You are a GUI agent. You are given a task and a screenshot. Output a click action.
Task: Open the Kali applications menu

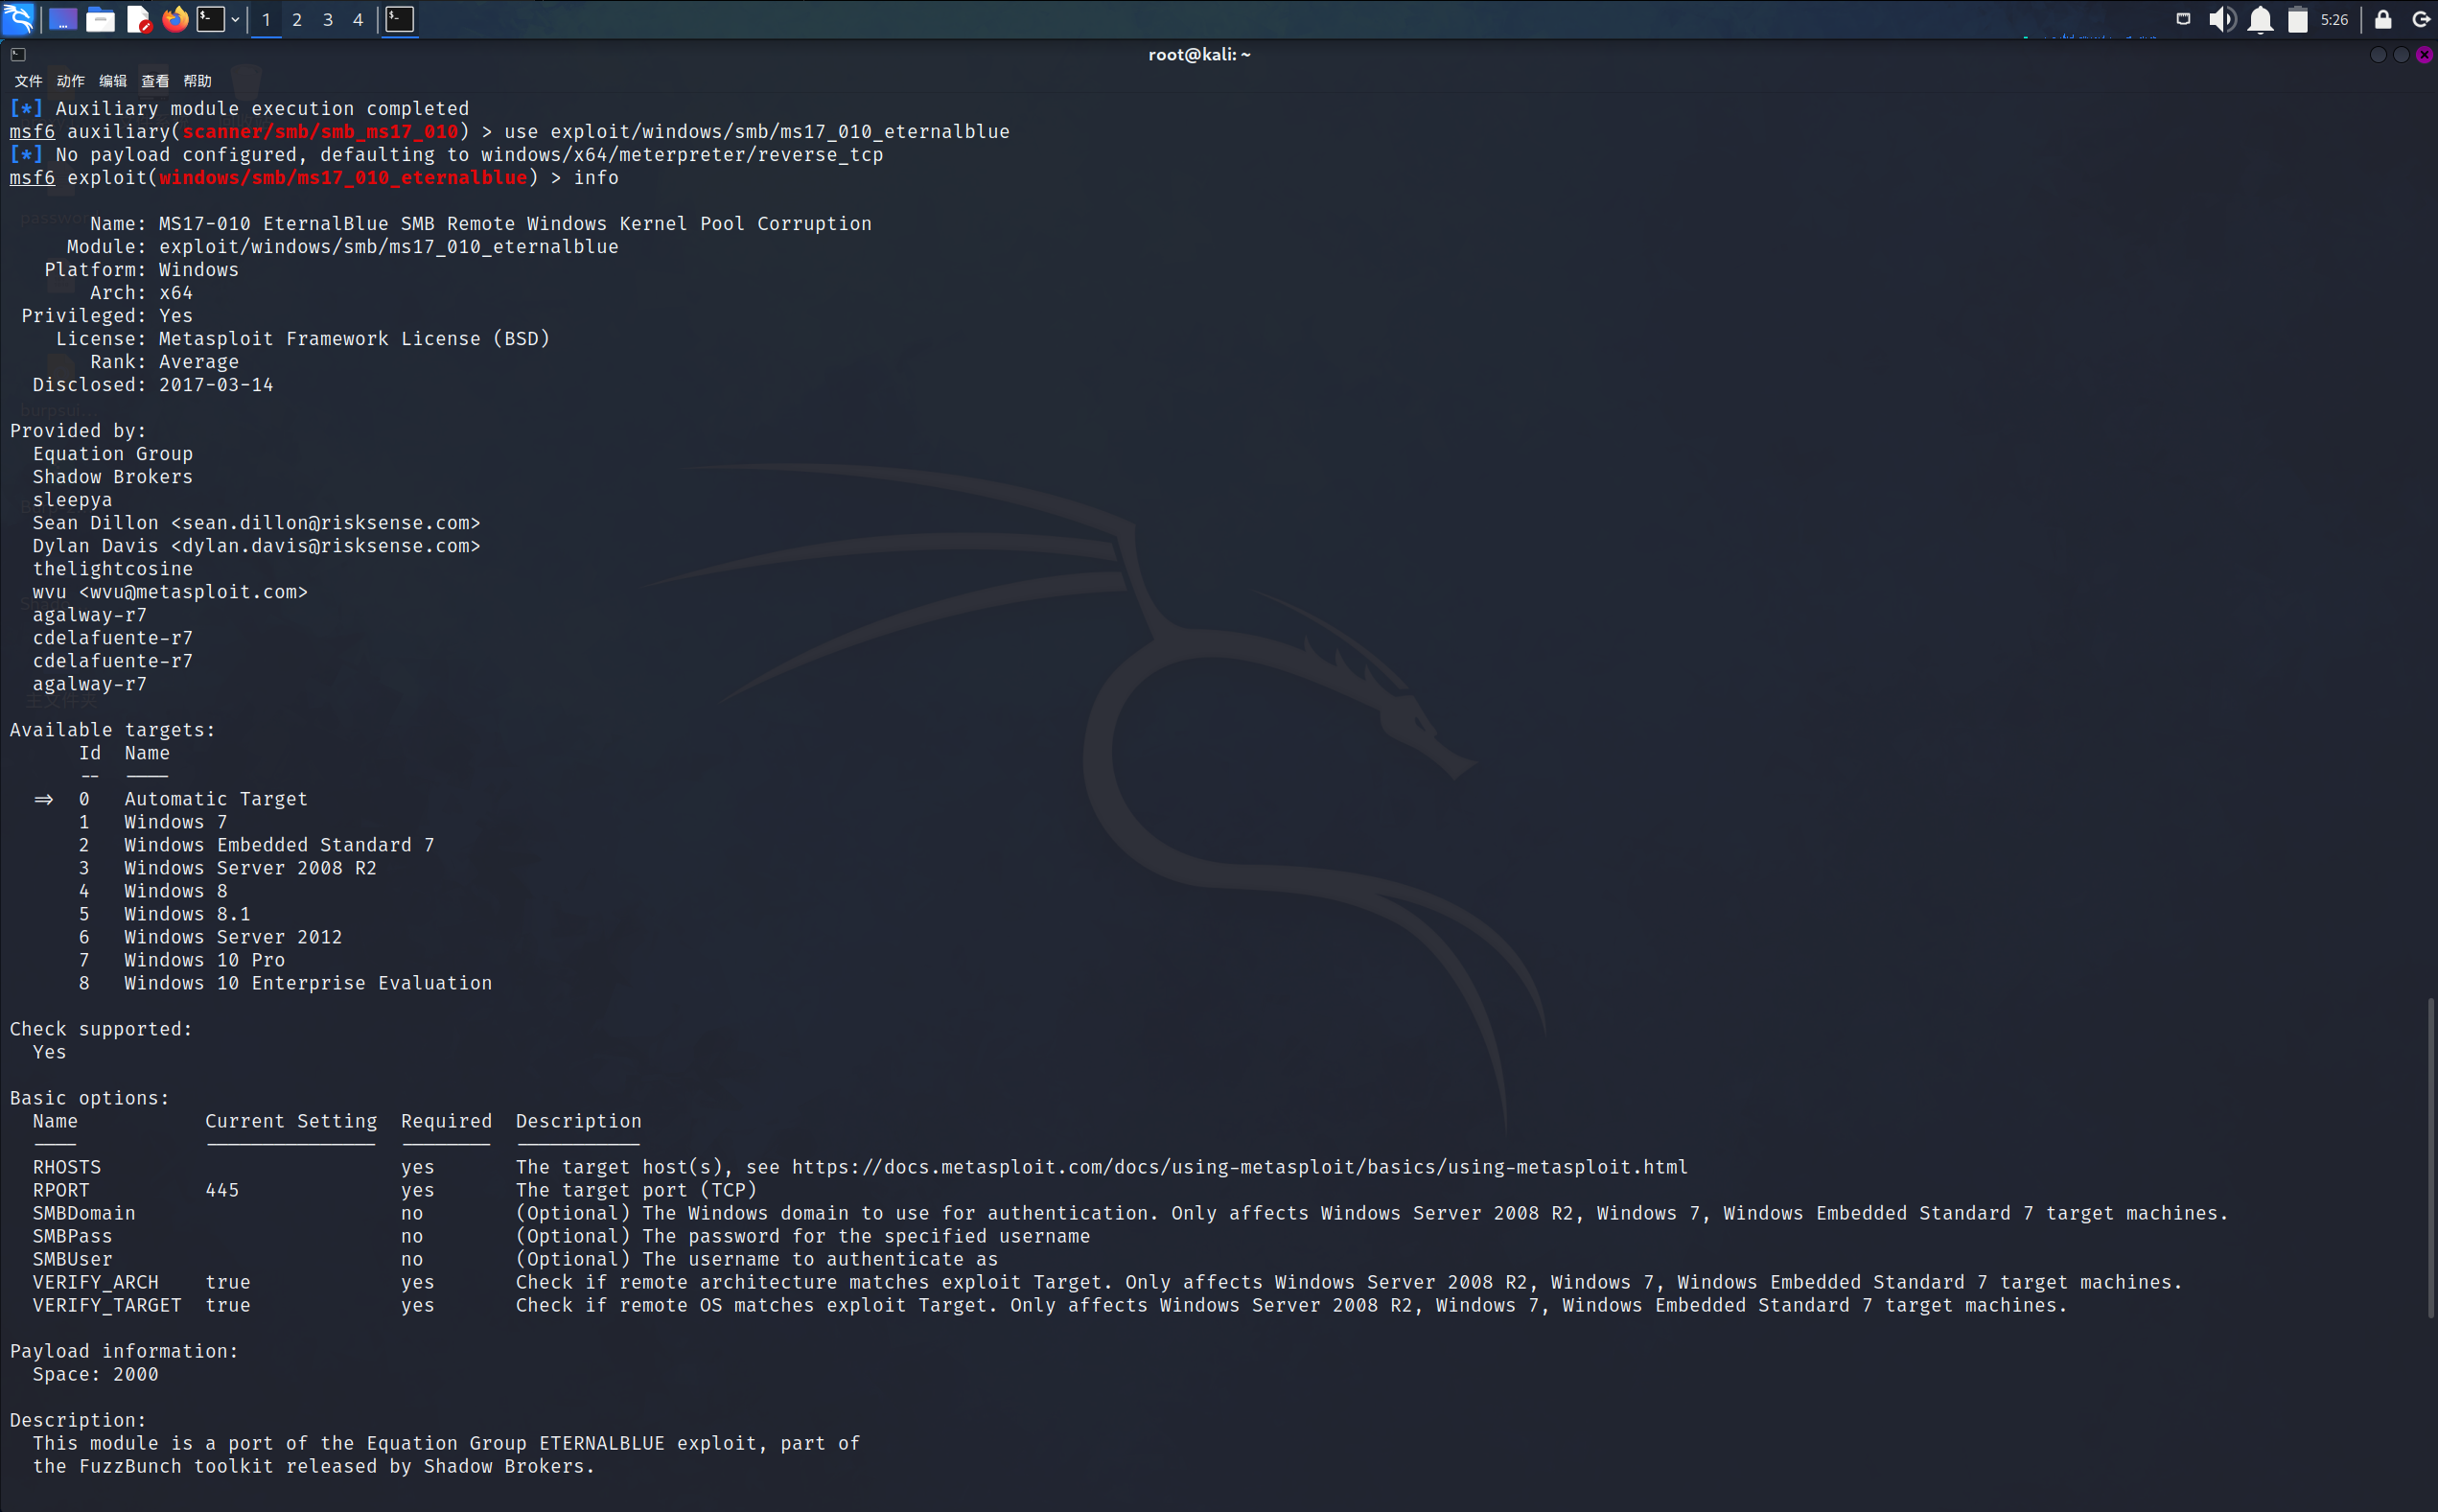[x=19, y=19]
